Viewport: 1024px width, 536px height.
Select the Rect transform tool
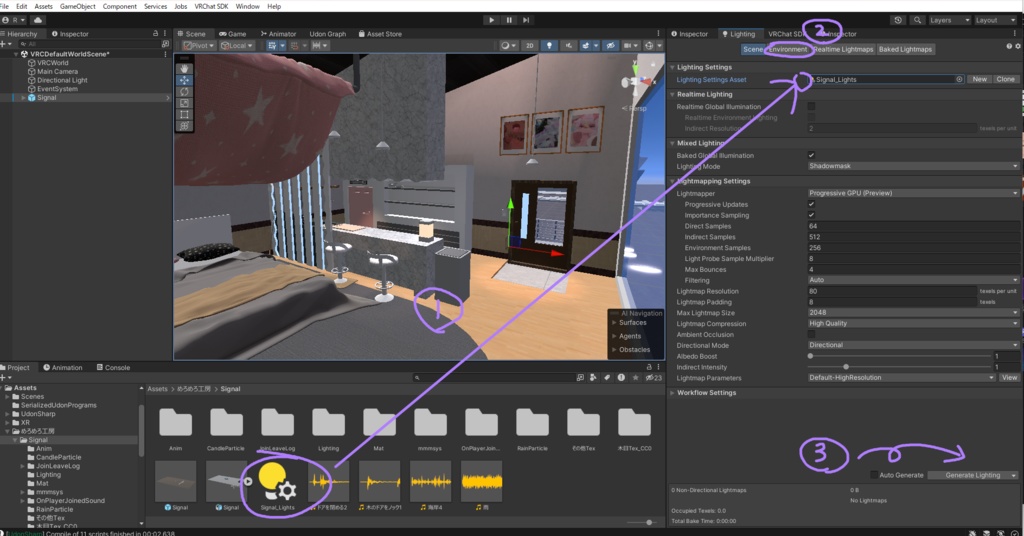point(184,114)
